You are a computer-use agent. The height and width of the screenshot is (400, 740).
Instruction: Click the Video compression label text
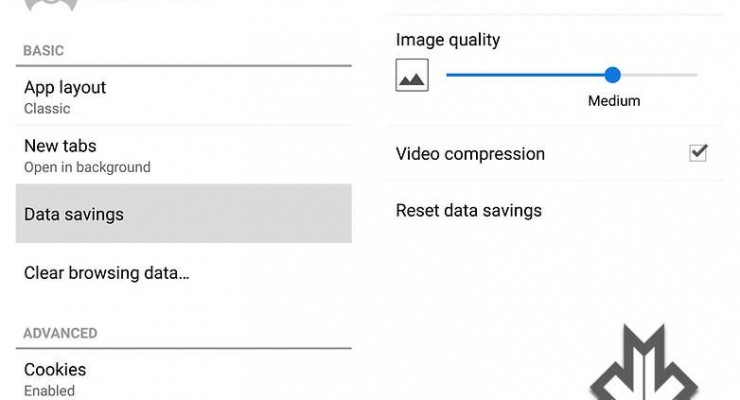click(470, 154)
